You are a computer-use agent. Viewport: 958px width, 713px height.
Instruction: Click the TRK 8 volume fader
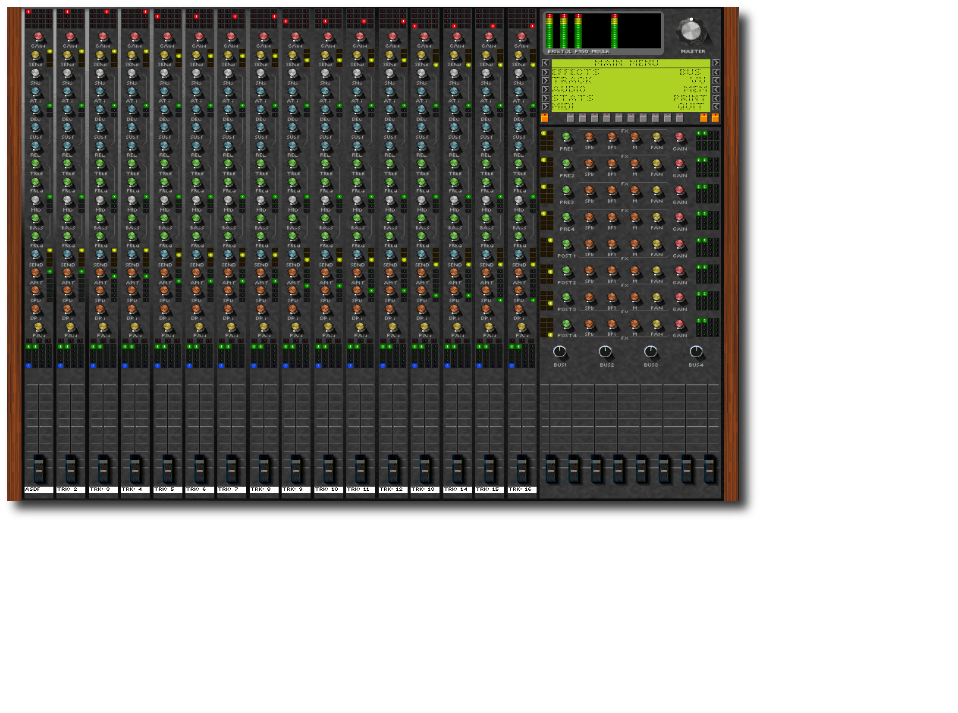coord(264,468)
